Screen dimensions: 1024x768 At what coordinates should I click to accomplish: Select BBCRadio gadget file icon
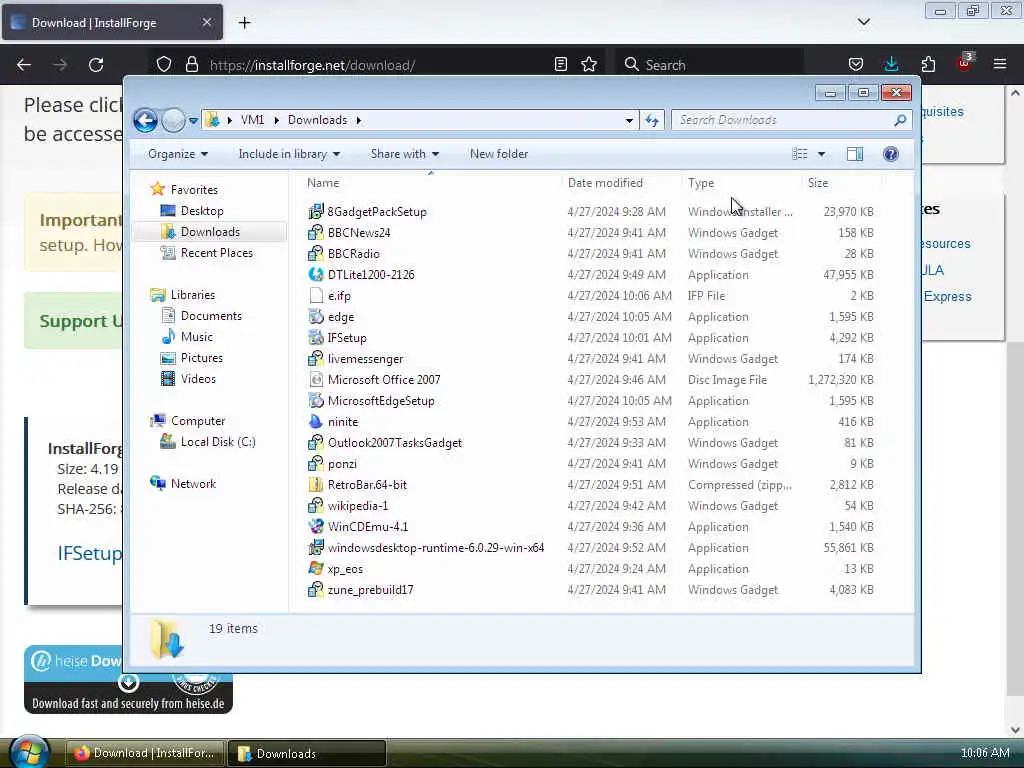[x=316, y=253]
